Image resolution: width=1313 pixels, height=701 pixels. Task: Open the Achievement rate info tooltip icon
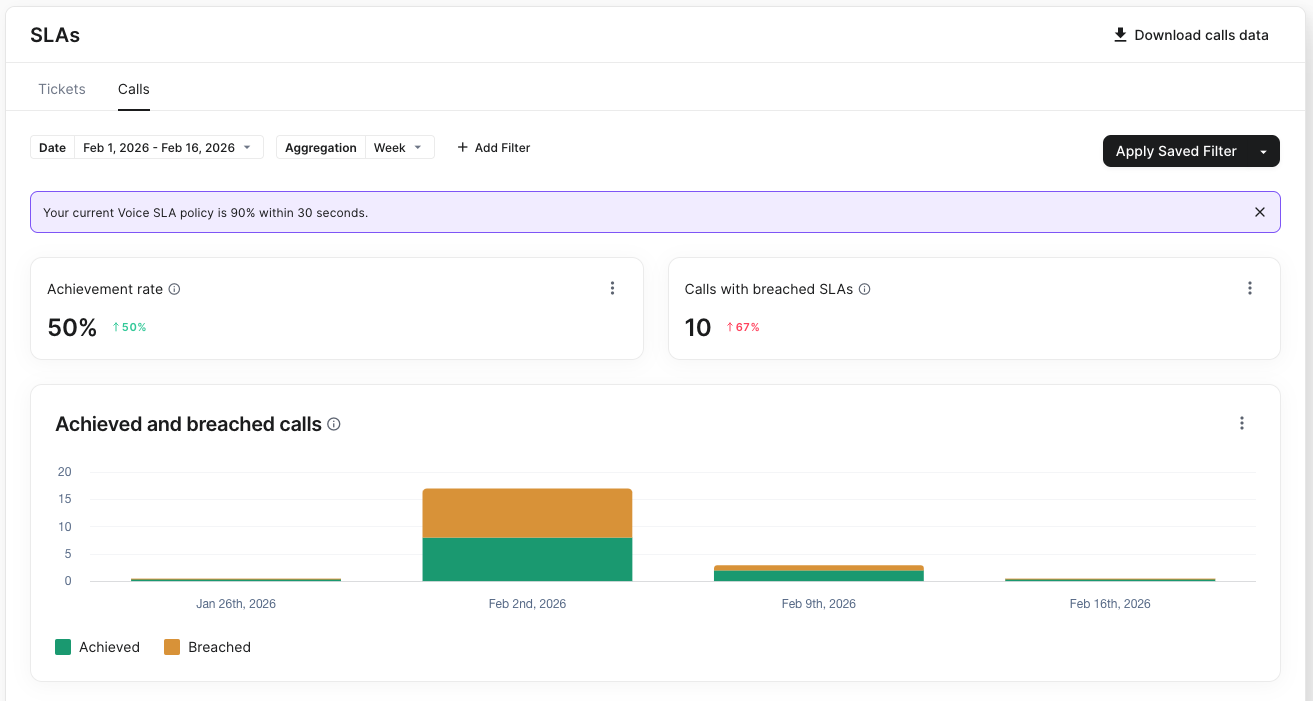click(x=174, y=289)
